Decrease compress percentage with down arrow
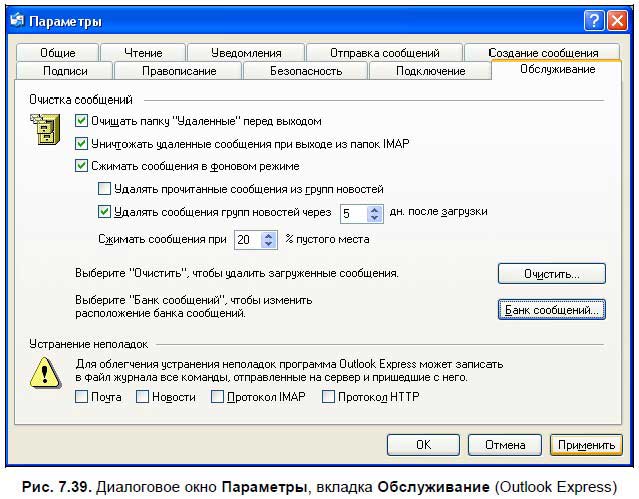 click(x=269, y=244)
